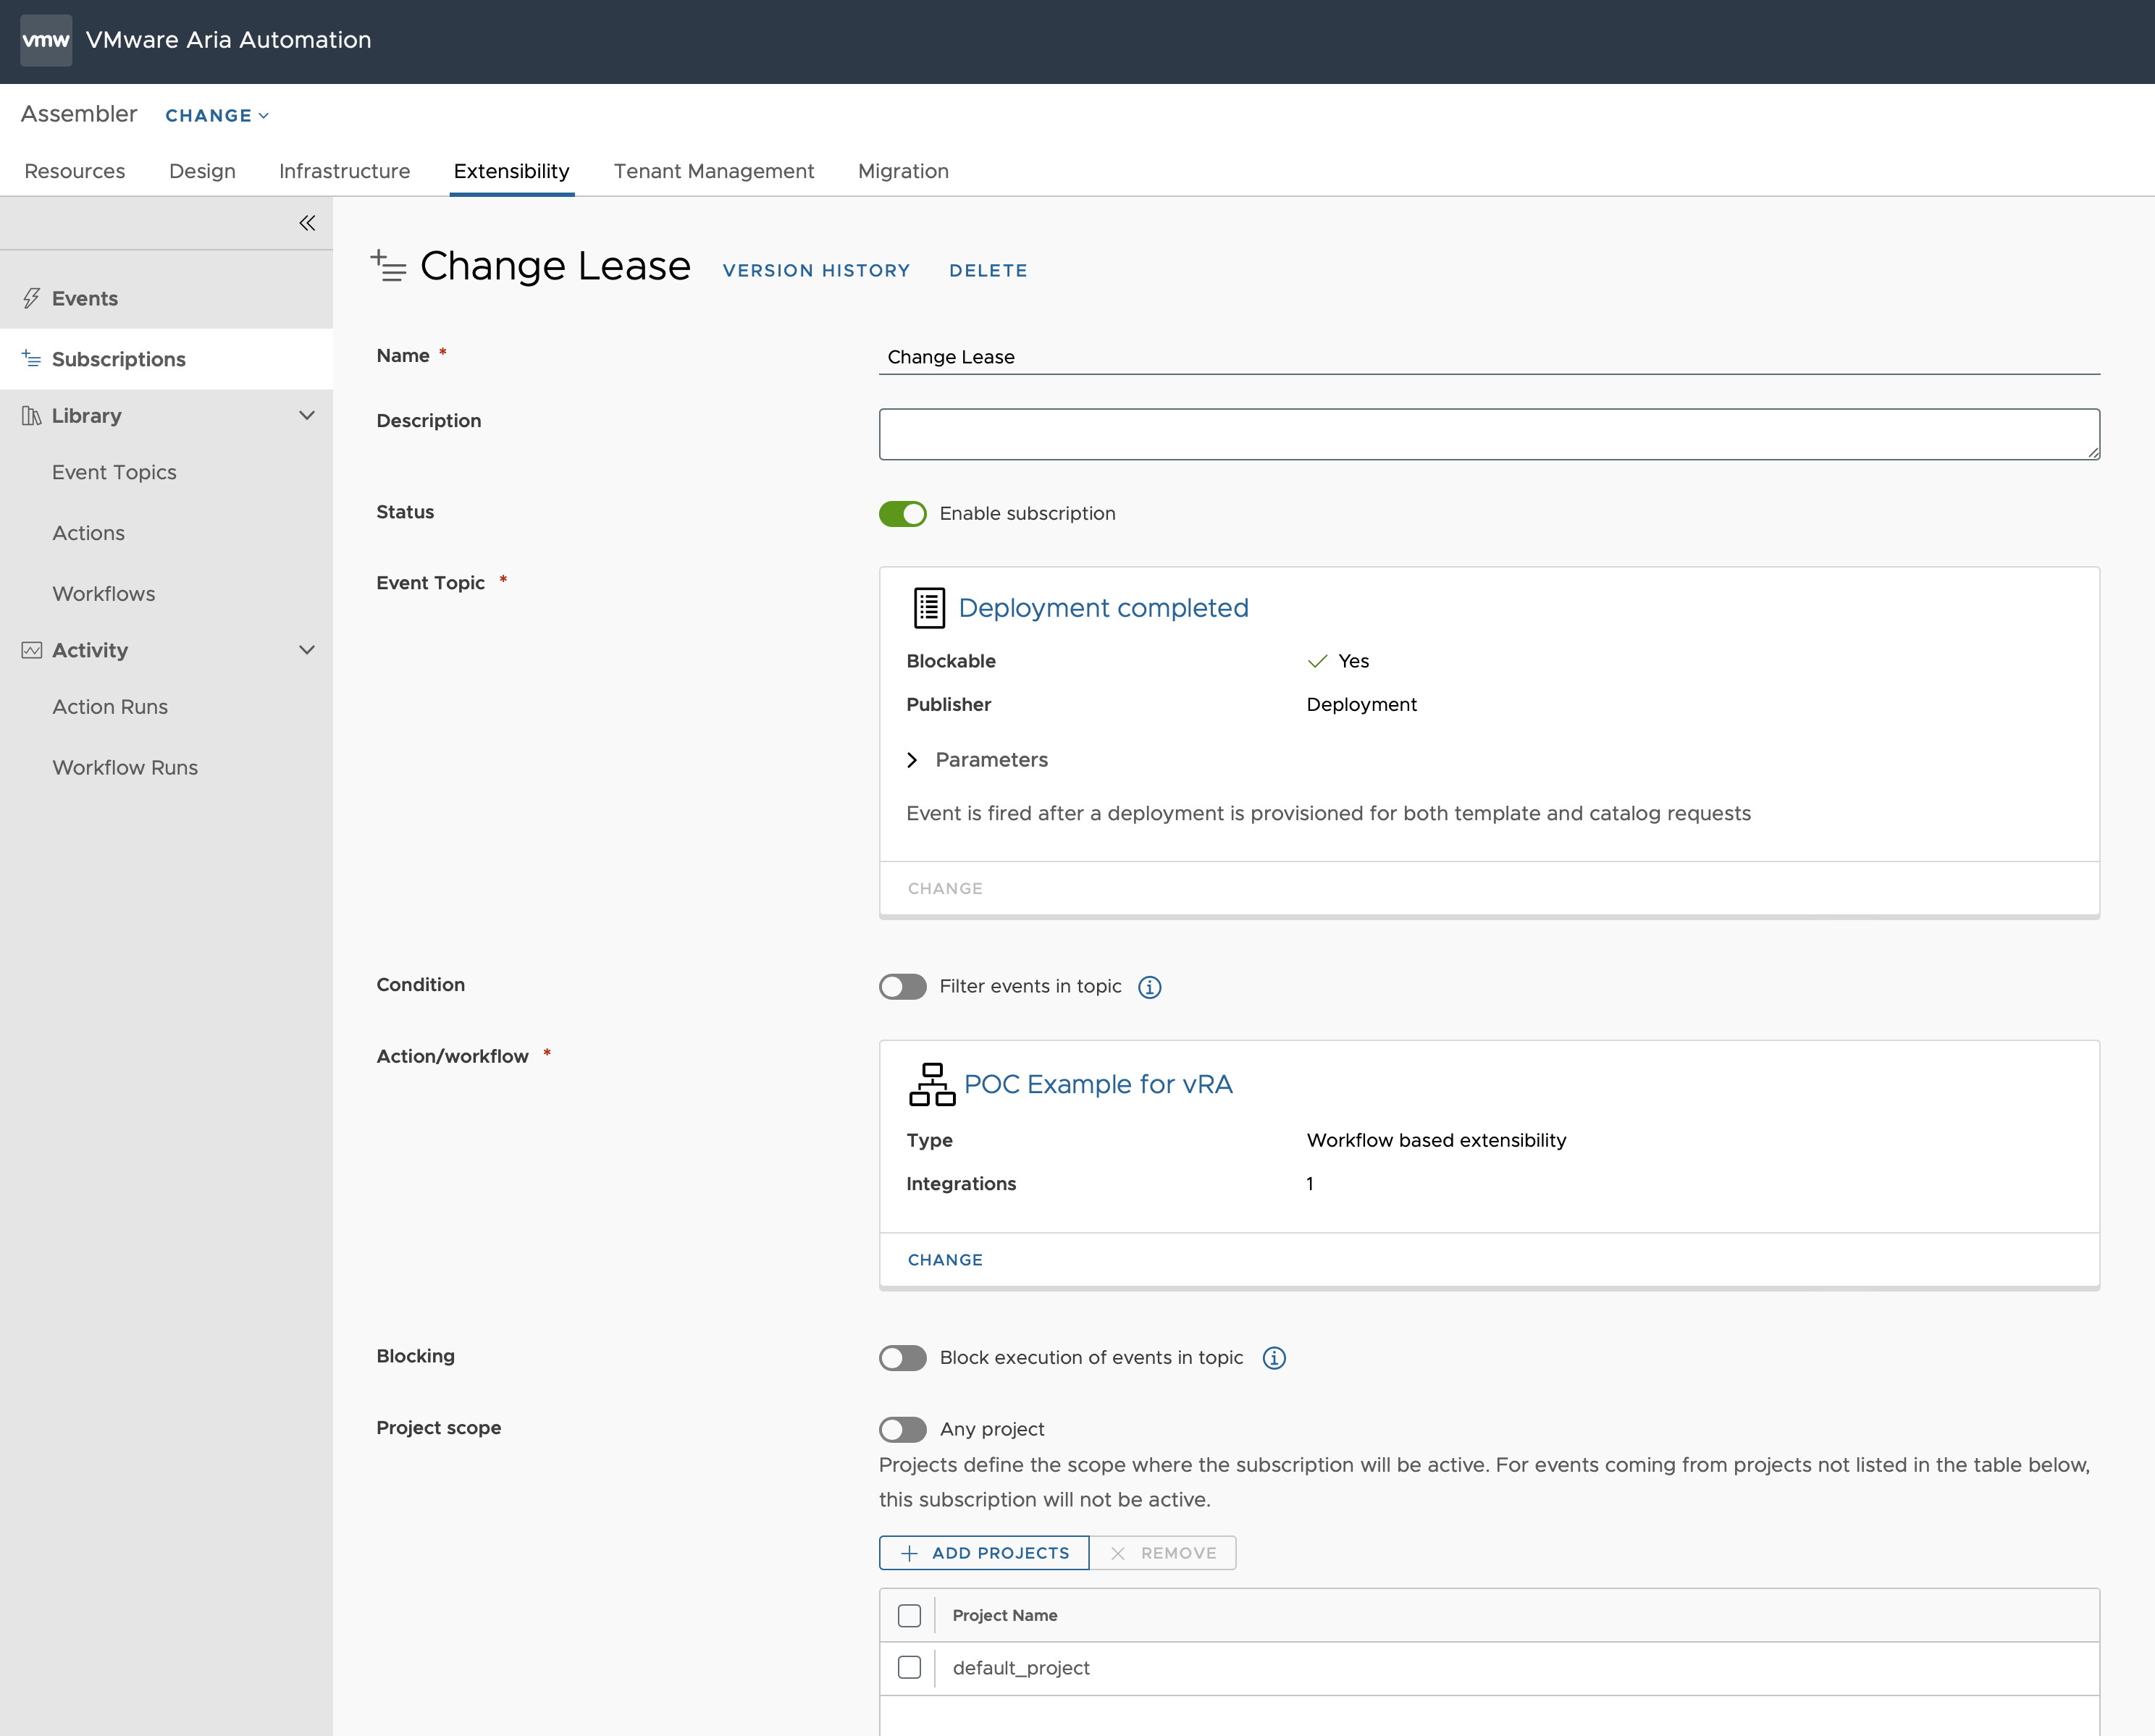
Task: Click the Name input field
Action: (x=1489, y=357)
